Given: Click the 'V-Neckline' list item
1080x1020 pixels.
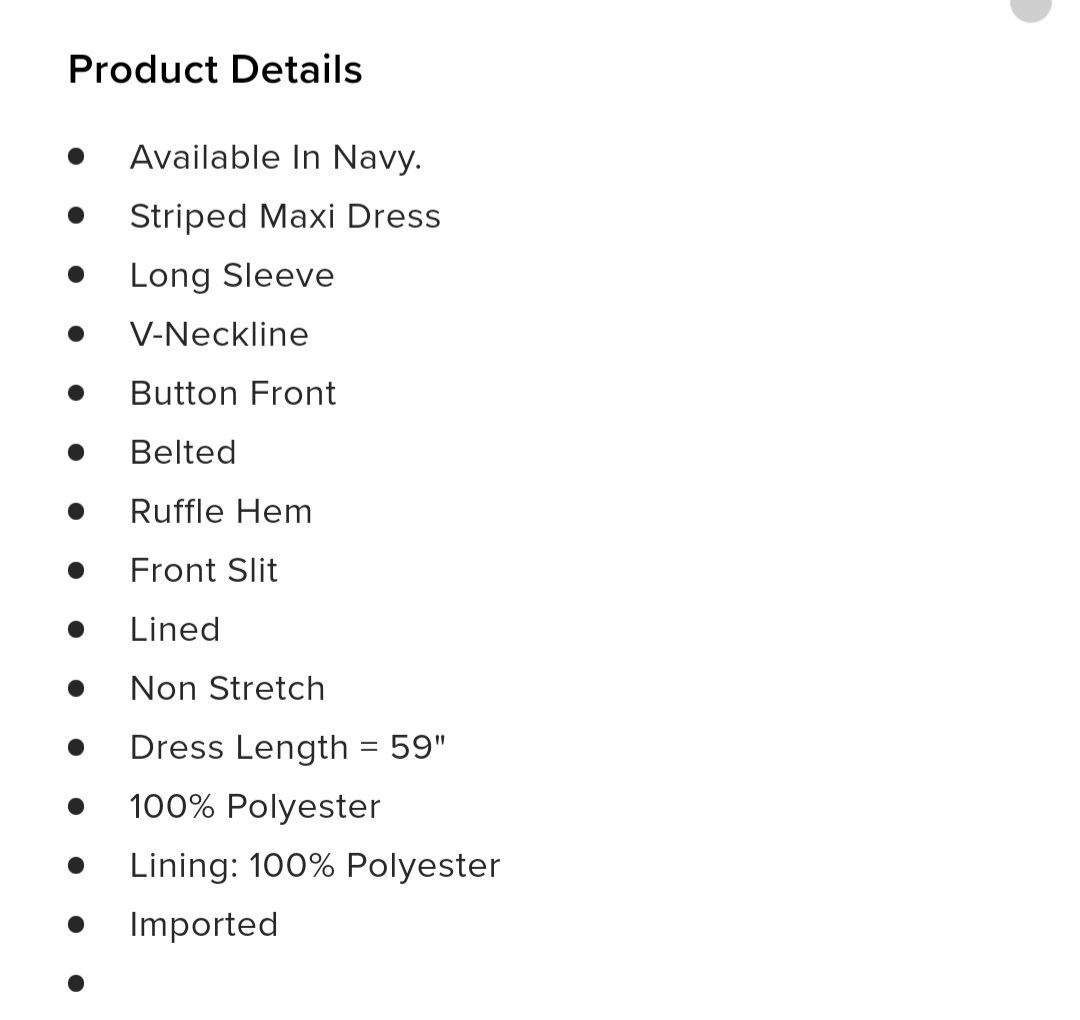Looking at the screenshot, I should click(219, 335).
